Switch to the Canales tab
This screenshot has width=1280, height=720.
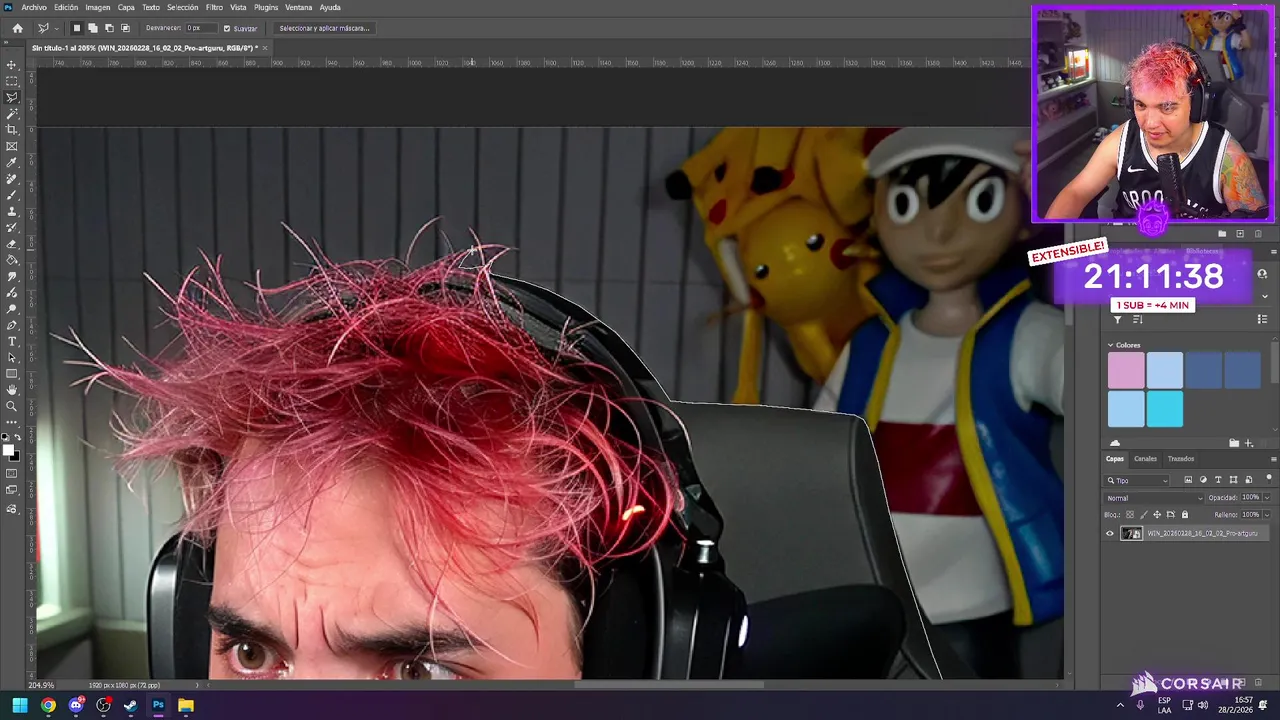click(x=1145, y=459)
